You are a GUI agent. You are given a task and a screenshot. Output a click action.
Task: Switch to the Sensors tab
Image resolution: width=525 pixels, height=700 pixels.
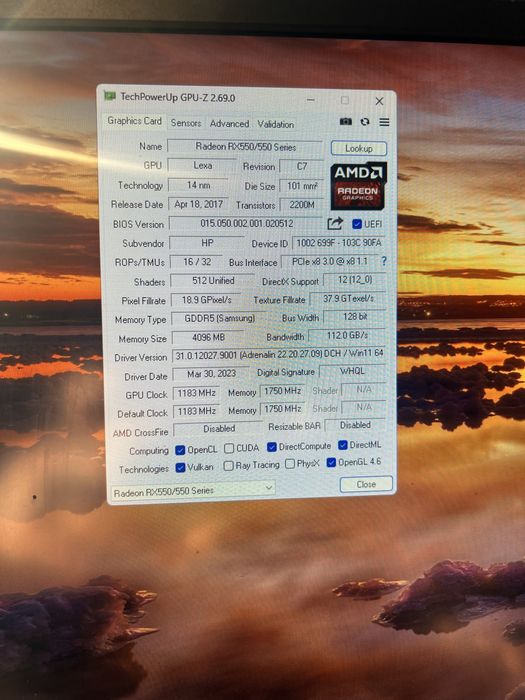tap(186, 123)
